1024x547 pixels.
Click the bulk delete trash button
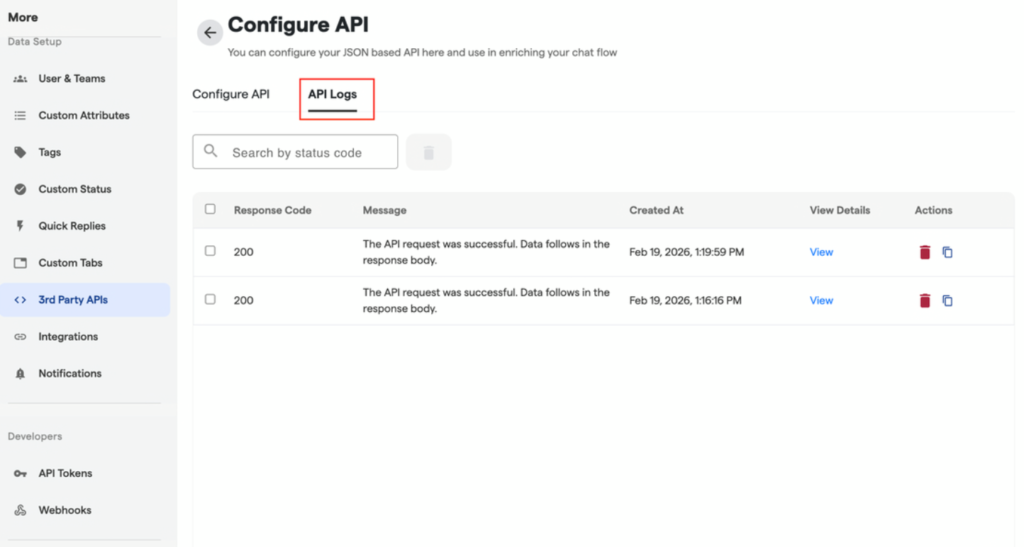[x=428, y=152]
